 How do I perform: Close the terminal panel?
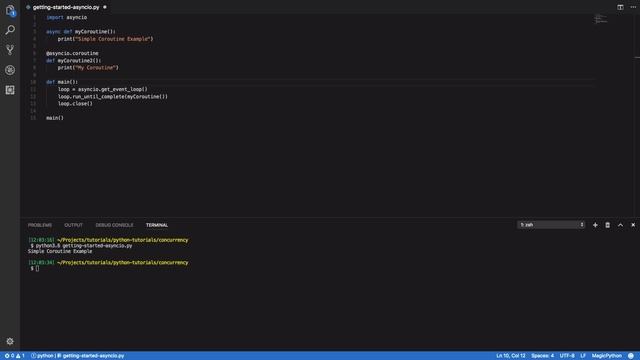pos(633,225)
